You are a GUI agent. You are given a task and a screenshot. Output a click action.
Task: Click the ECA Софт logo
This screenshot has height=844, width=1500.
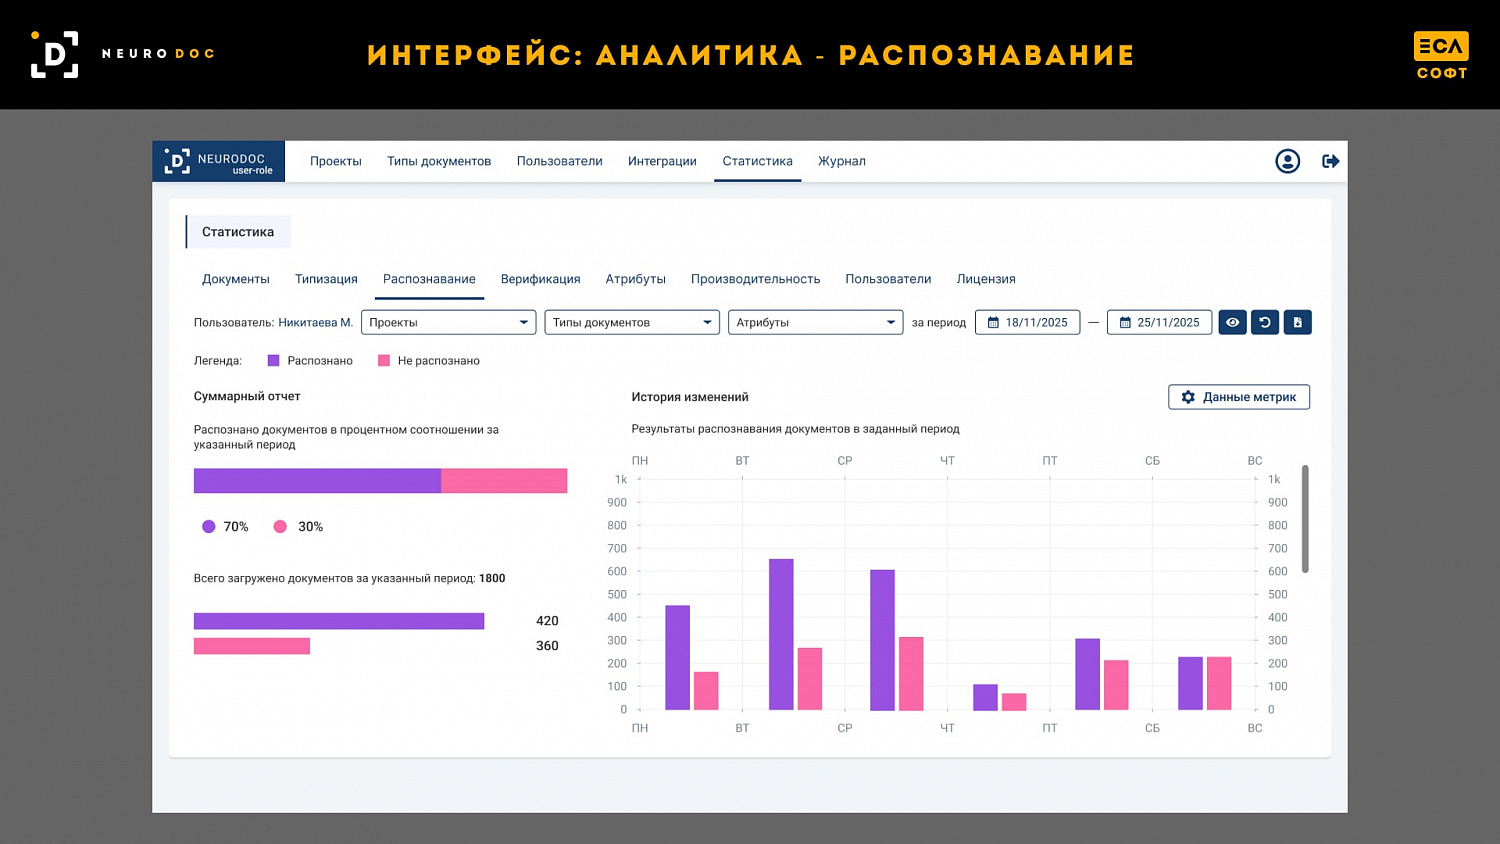pos(1441,55)
